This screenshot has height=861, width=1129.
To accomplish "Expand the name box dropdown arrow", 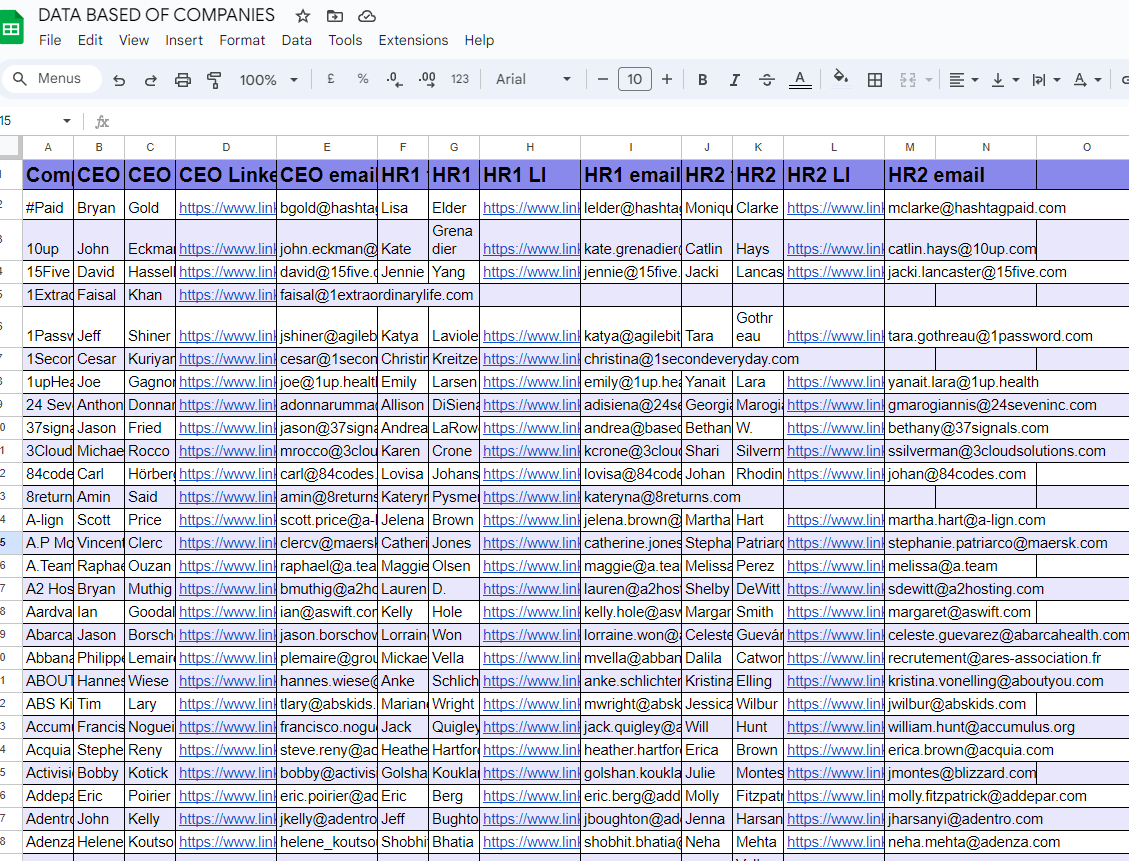I will coord(67,121).
